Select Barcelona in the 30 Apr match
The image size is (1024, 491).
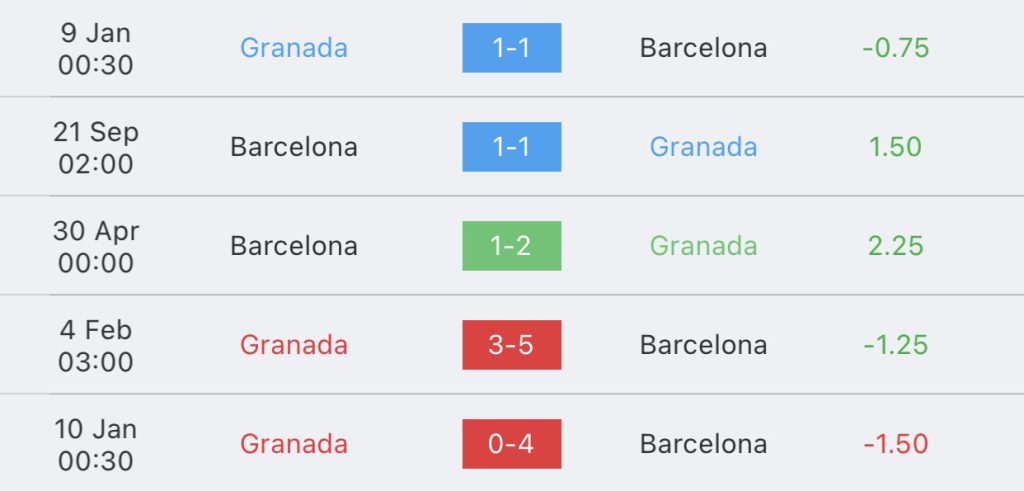click(x=294, y=246)
